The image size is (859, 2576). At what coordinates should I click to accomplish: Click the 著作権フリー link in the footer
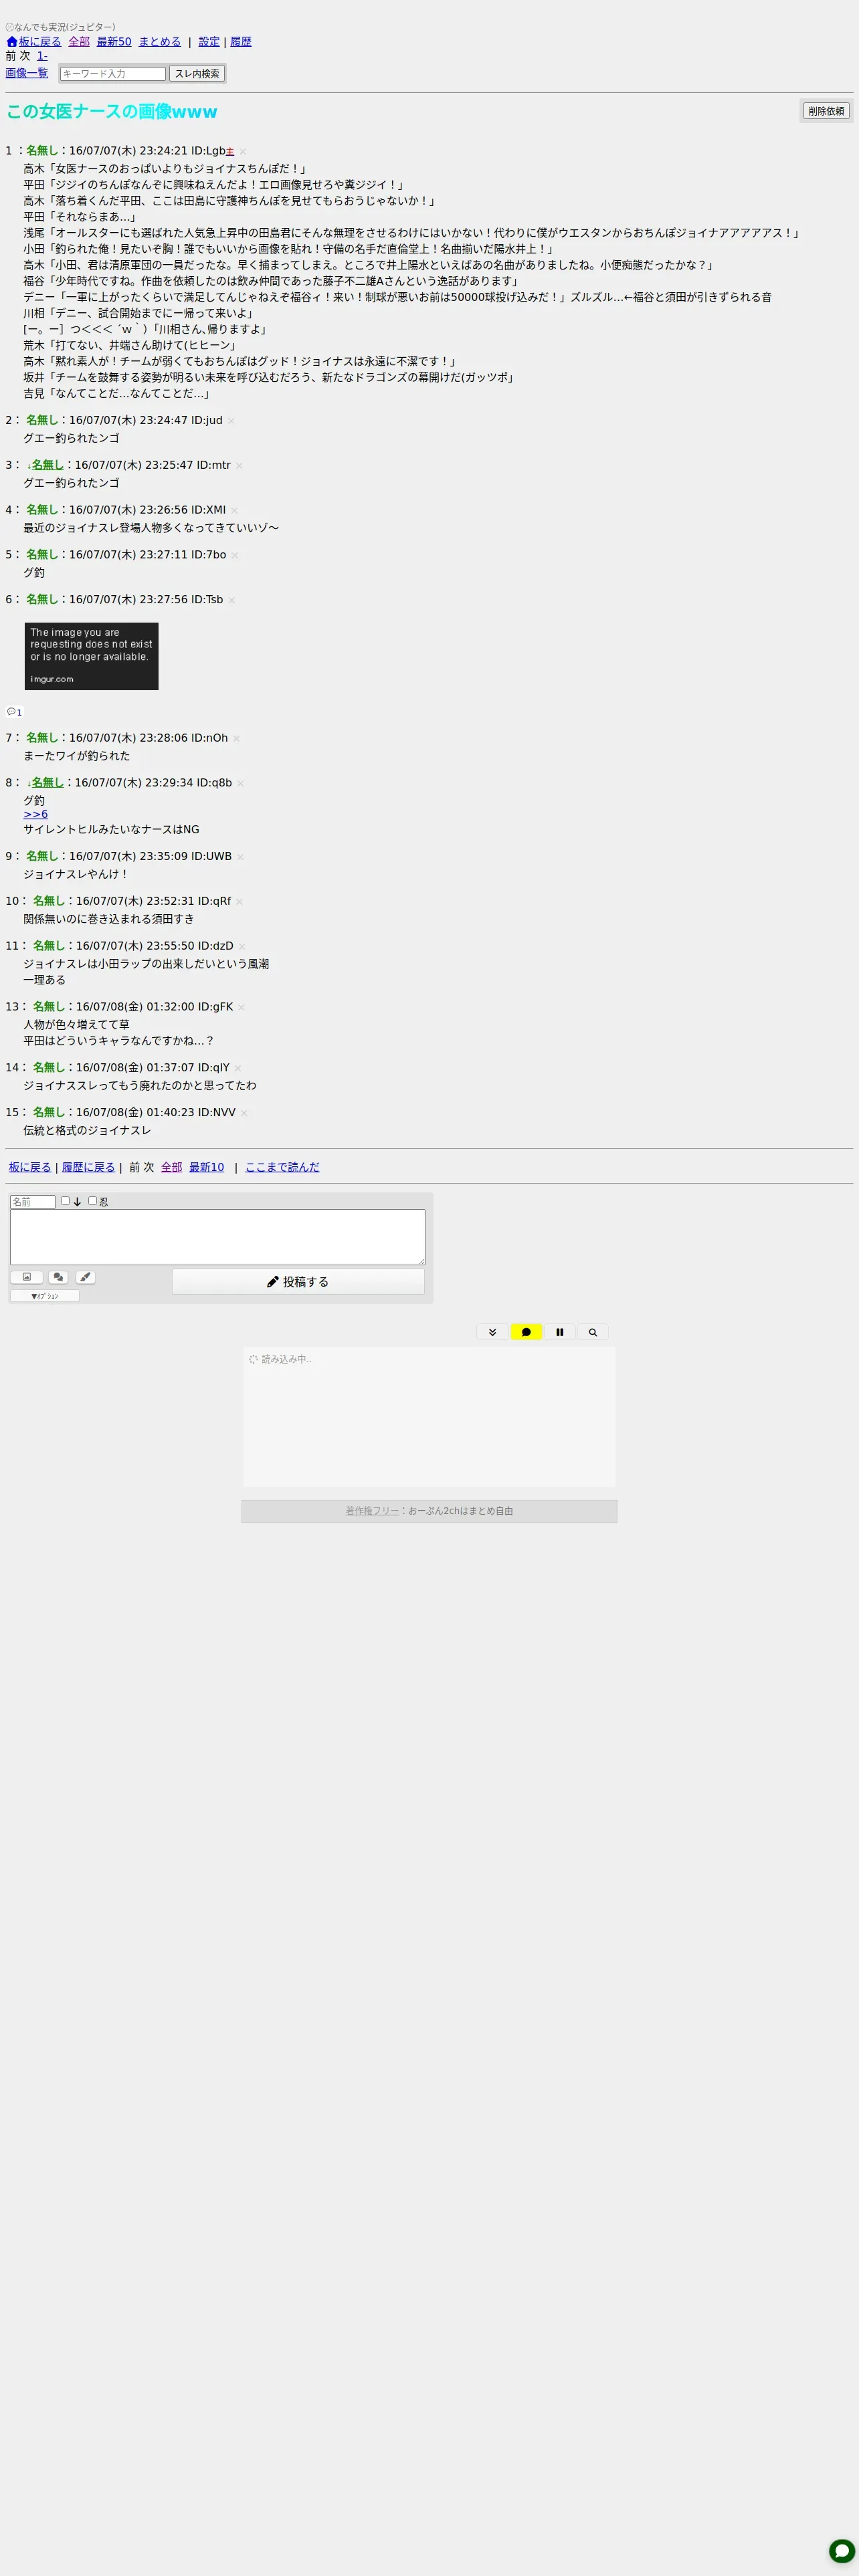tap(372, 1511)
